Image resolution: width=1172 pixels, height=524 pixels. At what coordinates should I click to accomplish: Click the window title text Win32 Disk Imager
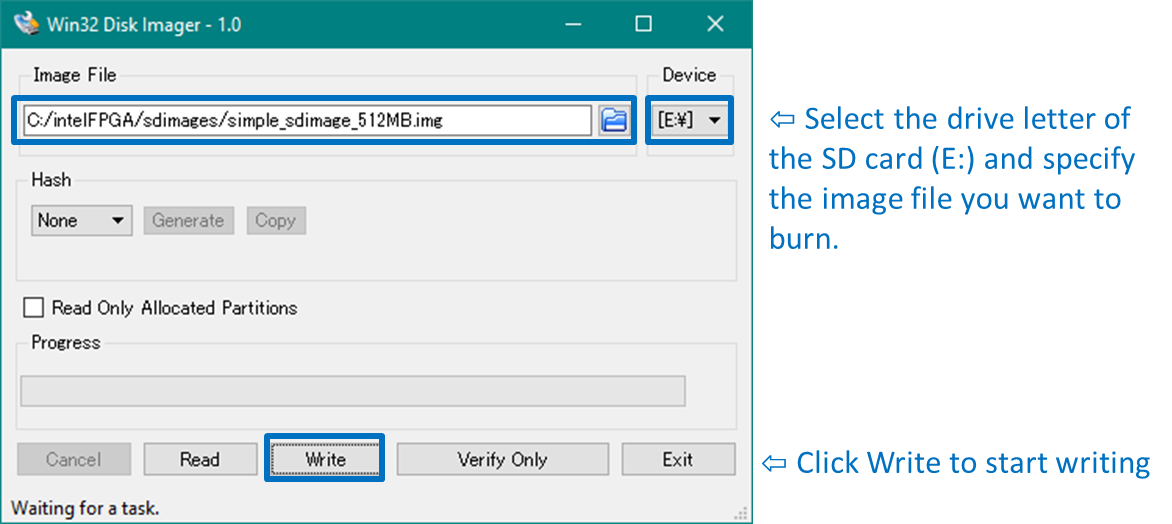pyautogui.click(x=143, y=24)
